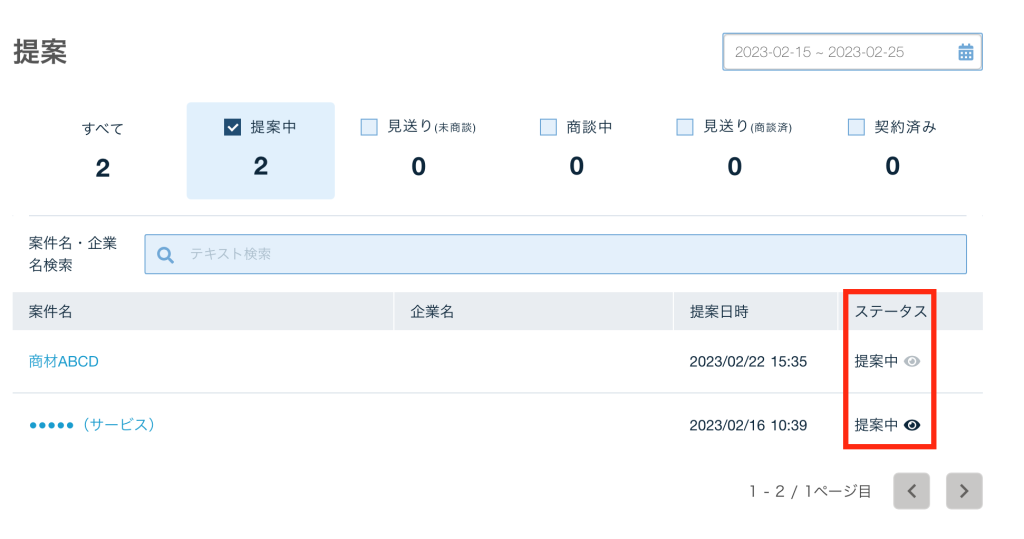Check the 見送り(商談済) checkbox
This screenshot has height=539, width=1024.
pyautogui.click(x=685, y=127)
